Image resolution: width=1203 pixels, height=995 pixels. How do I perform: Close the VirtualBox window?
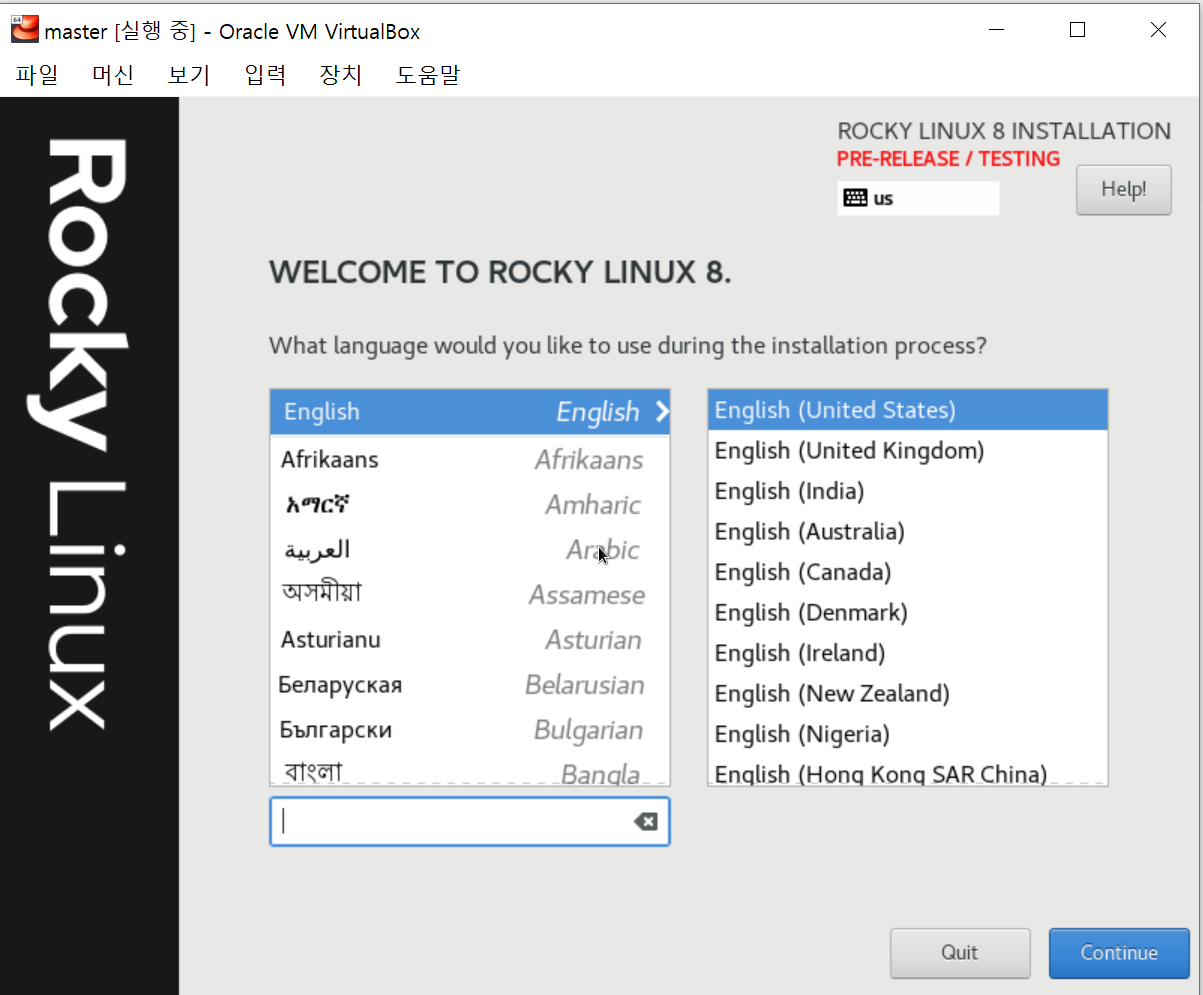pos(1158,30)
